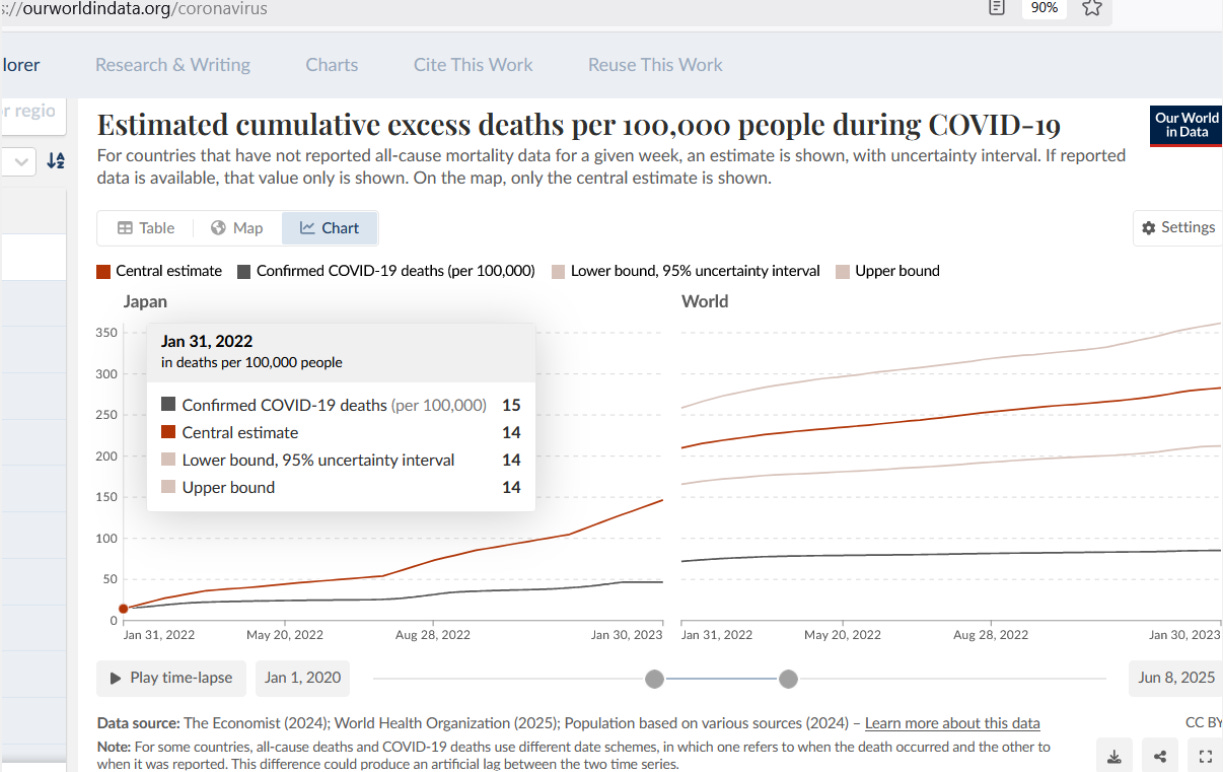The image size is (1223, 772).
Task: Switch to Table view
Action: (x=146, y=228)
